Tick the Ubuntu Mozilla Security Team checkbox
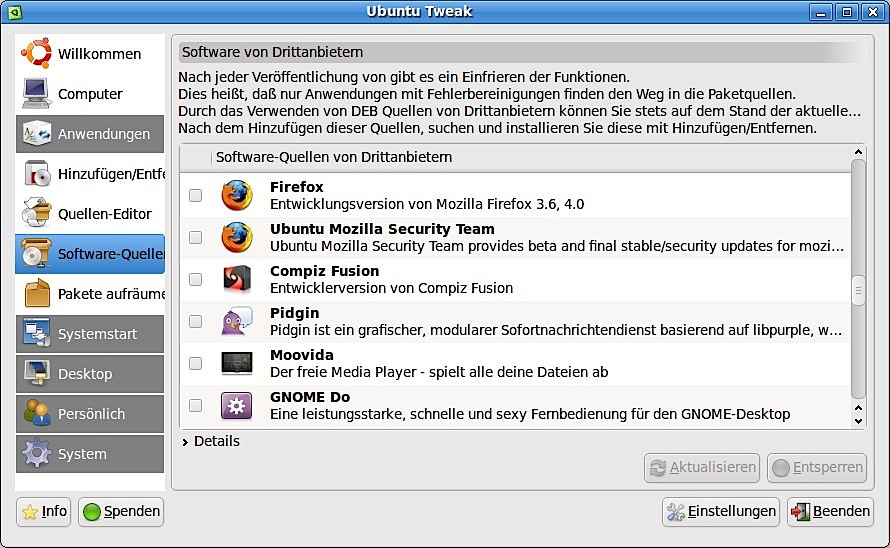This screenshot has height=548, width=890. pyautogui.click(x=195, y=237)
